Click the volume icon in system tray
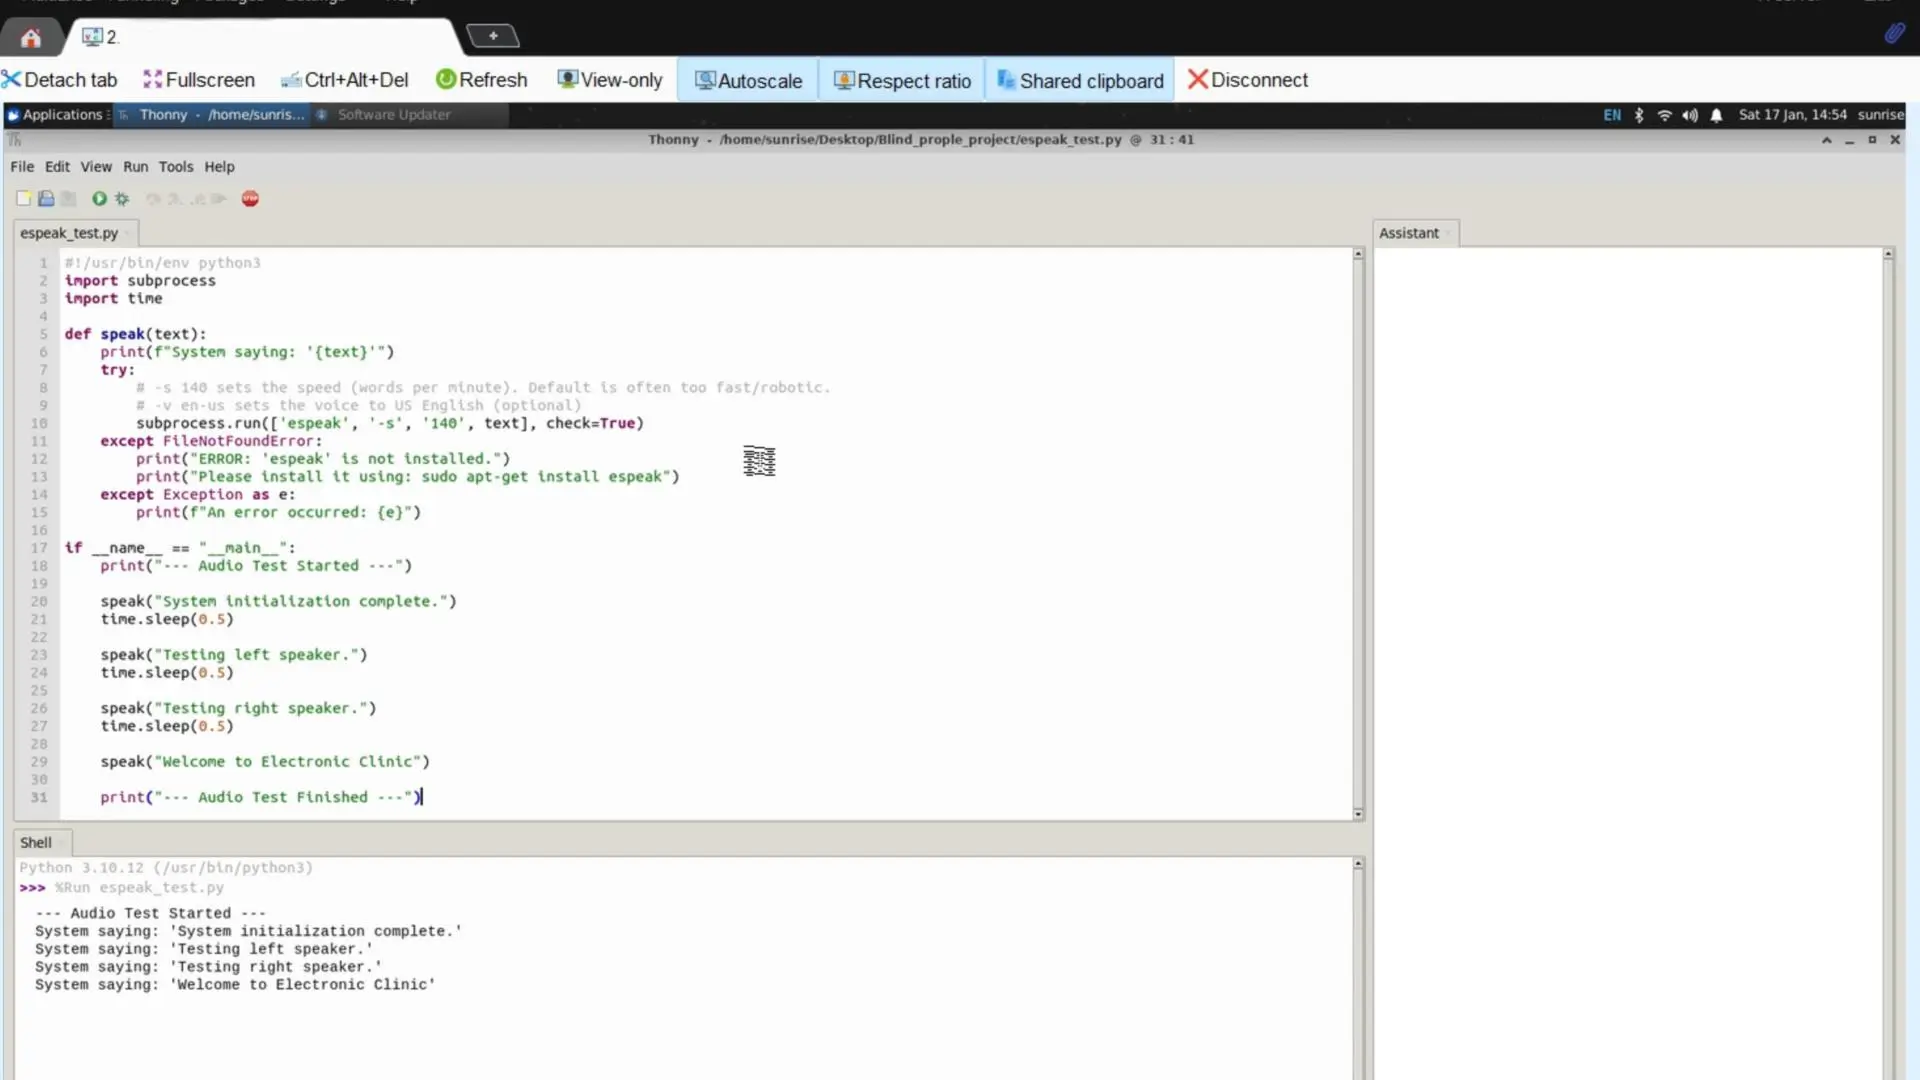Screen dimensions: 1920x1080 [x=1690, y=115]
